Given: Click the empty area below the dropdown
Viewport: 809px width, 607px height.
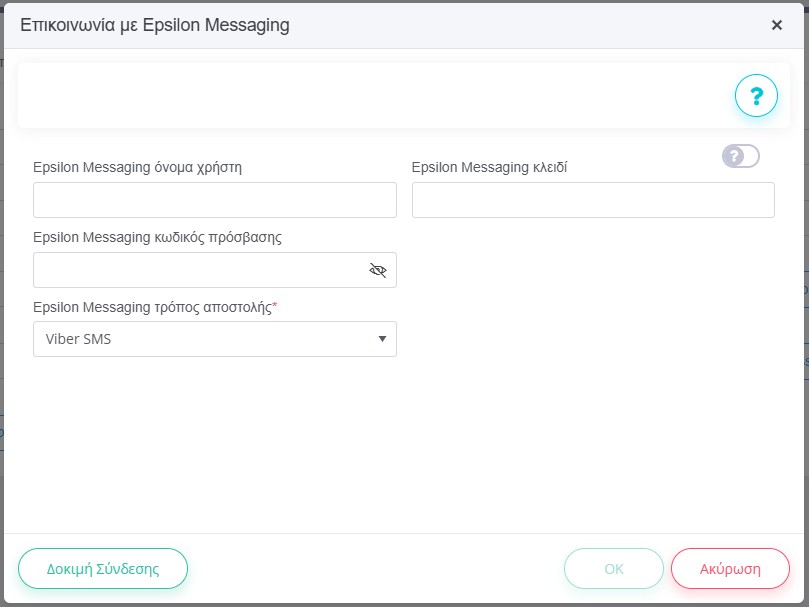Looking at the screenshot, I should tap(400, 440).
